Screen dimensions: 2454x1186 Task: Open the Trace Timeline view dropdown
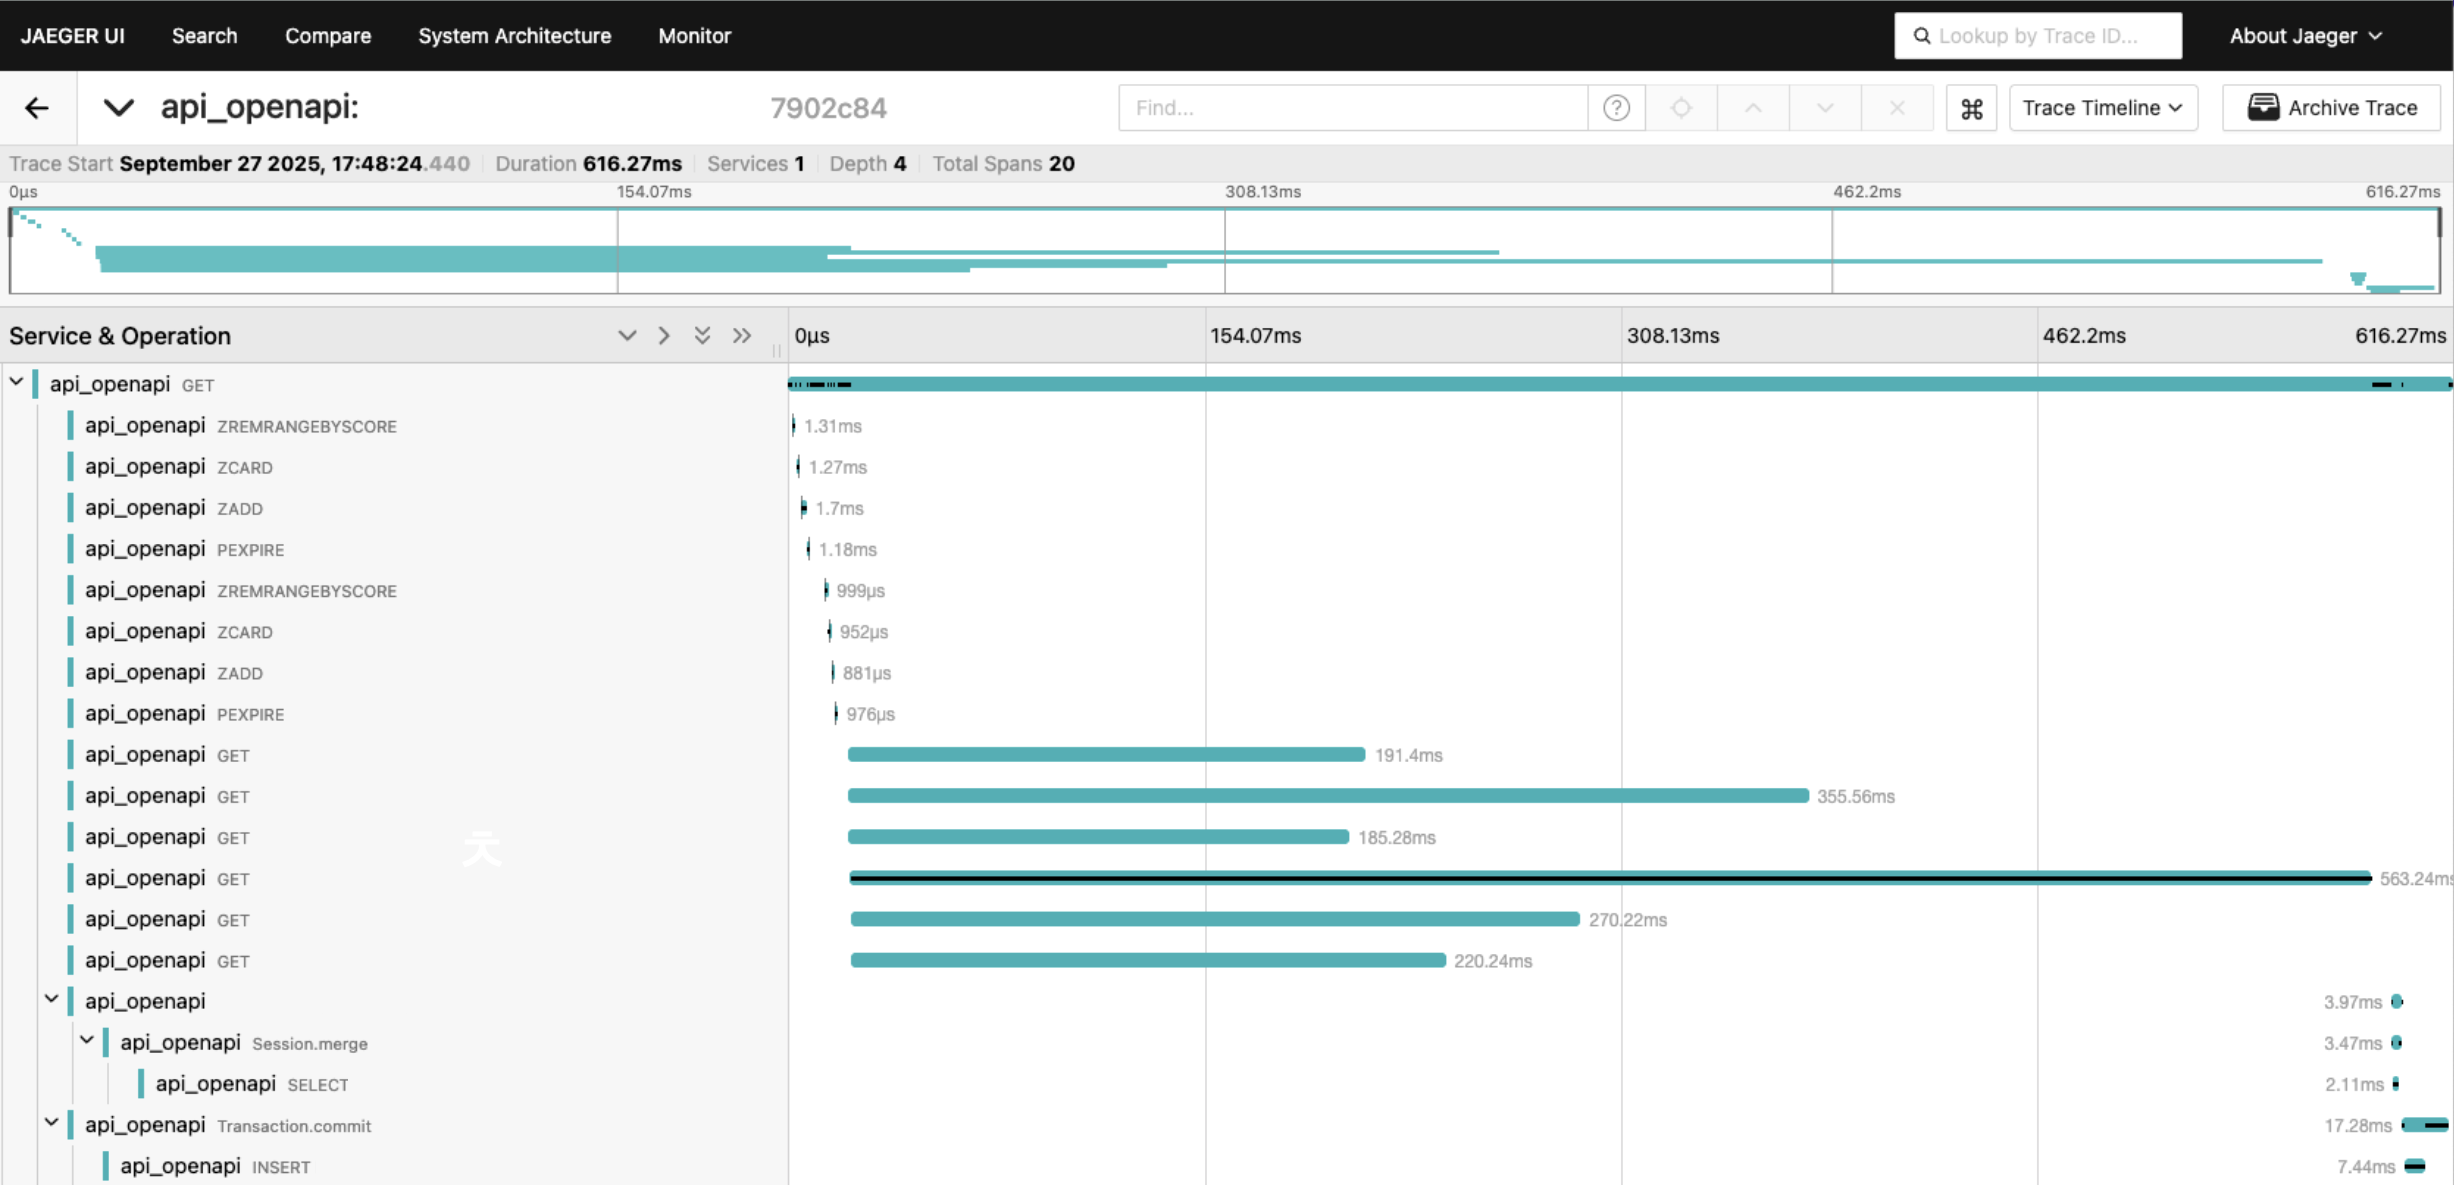[x=2102, y=108]
